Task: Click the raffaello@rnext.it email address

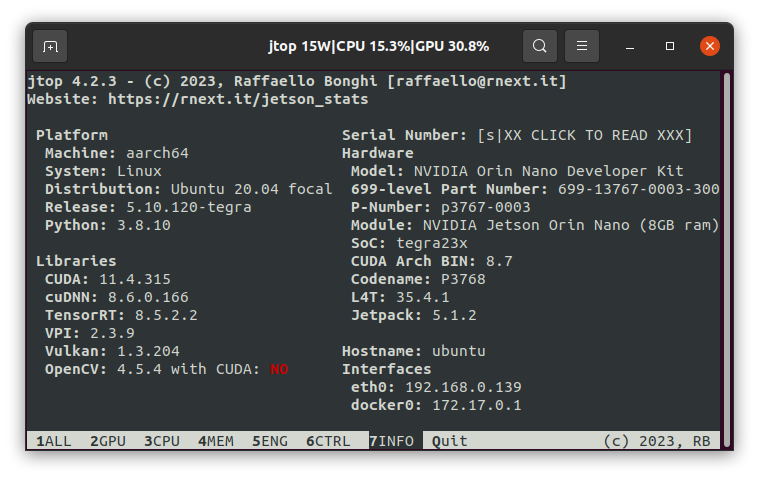Action: [477, 81]
